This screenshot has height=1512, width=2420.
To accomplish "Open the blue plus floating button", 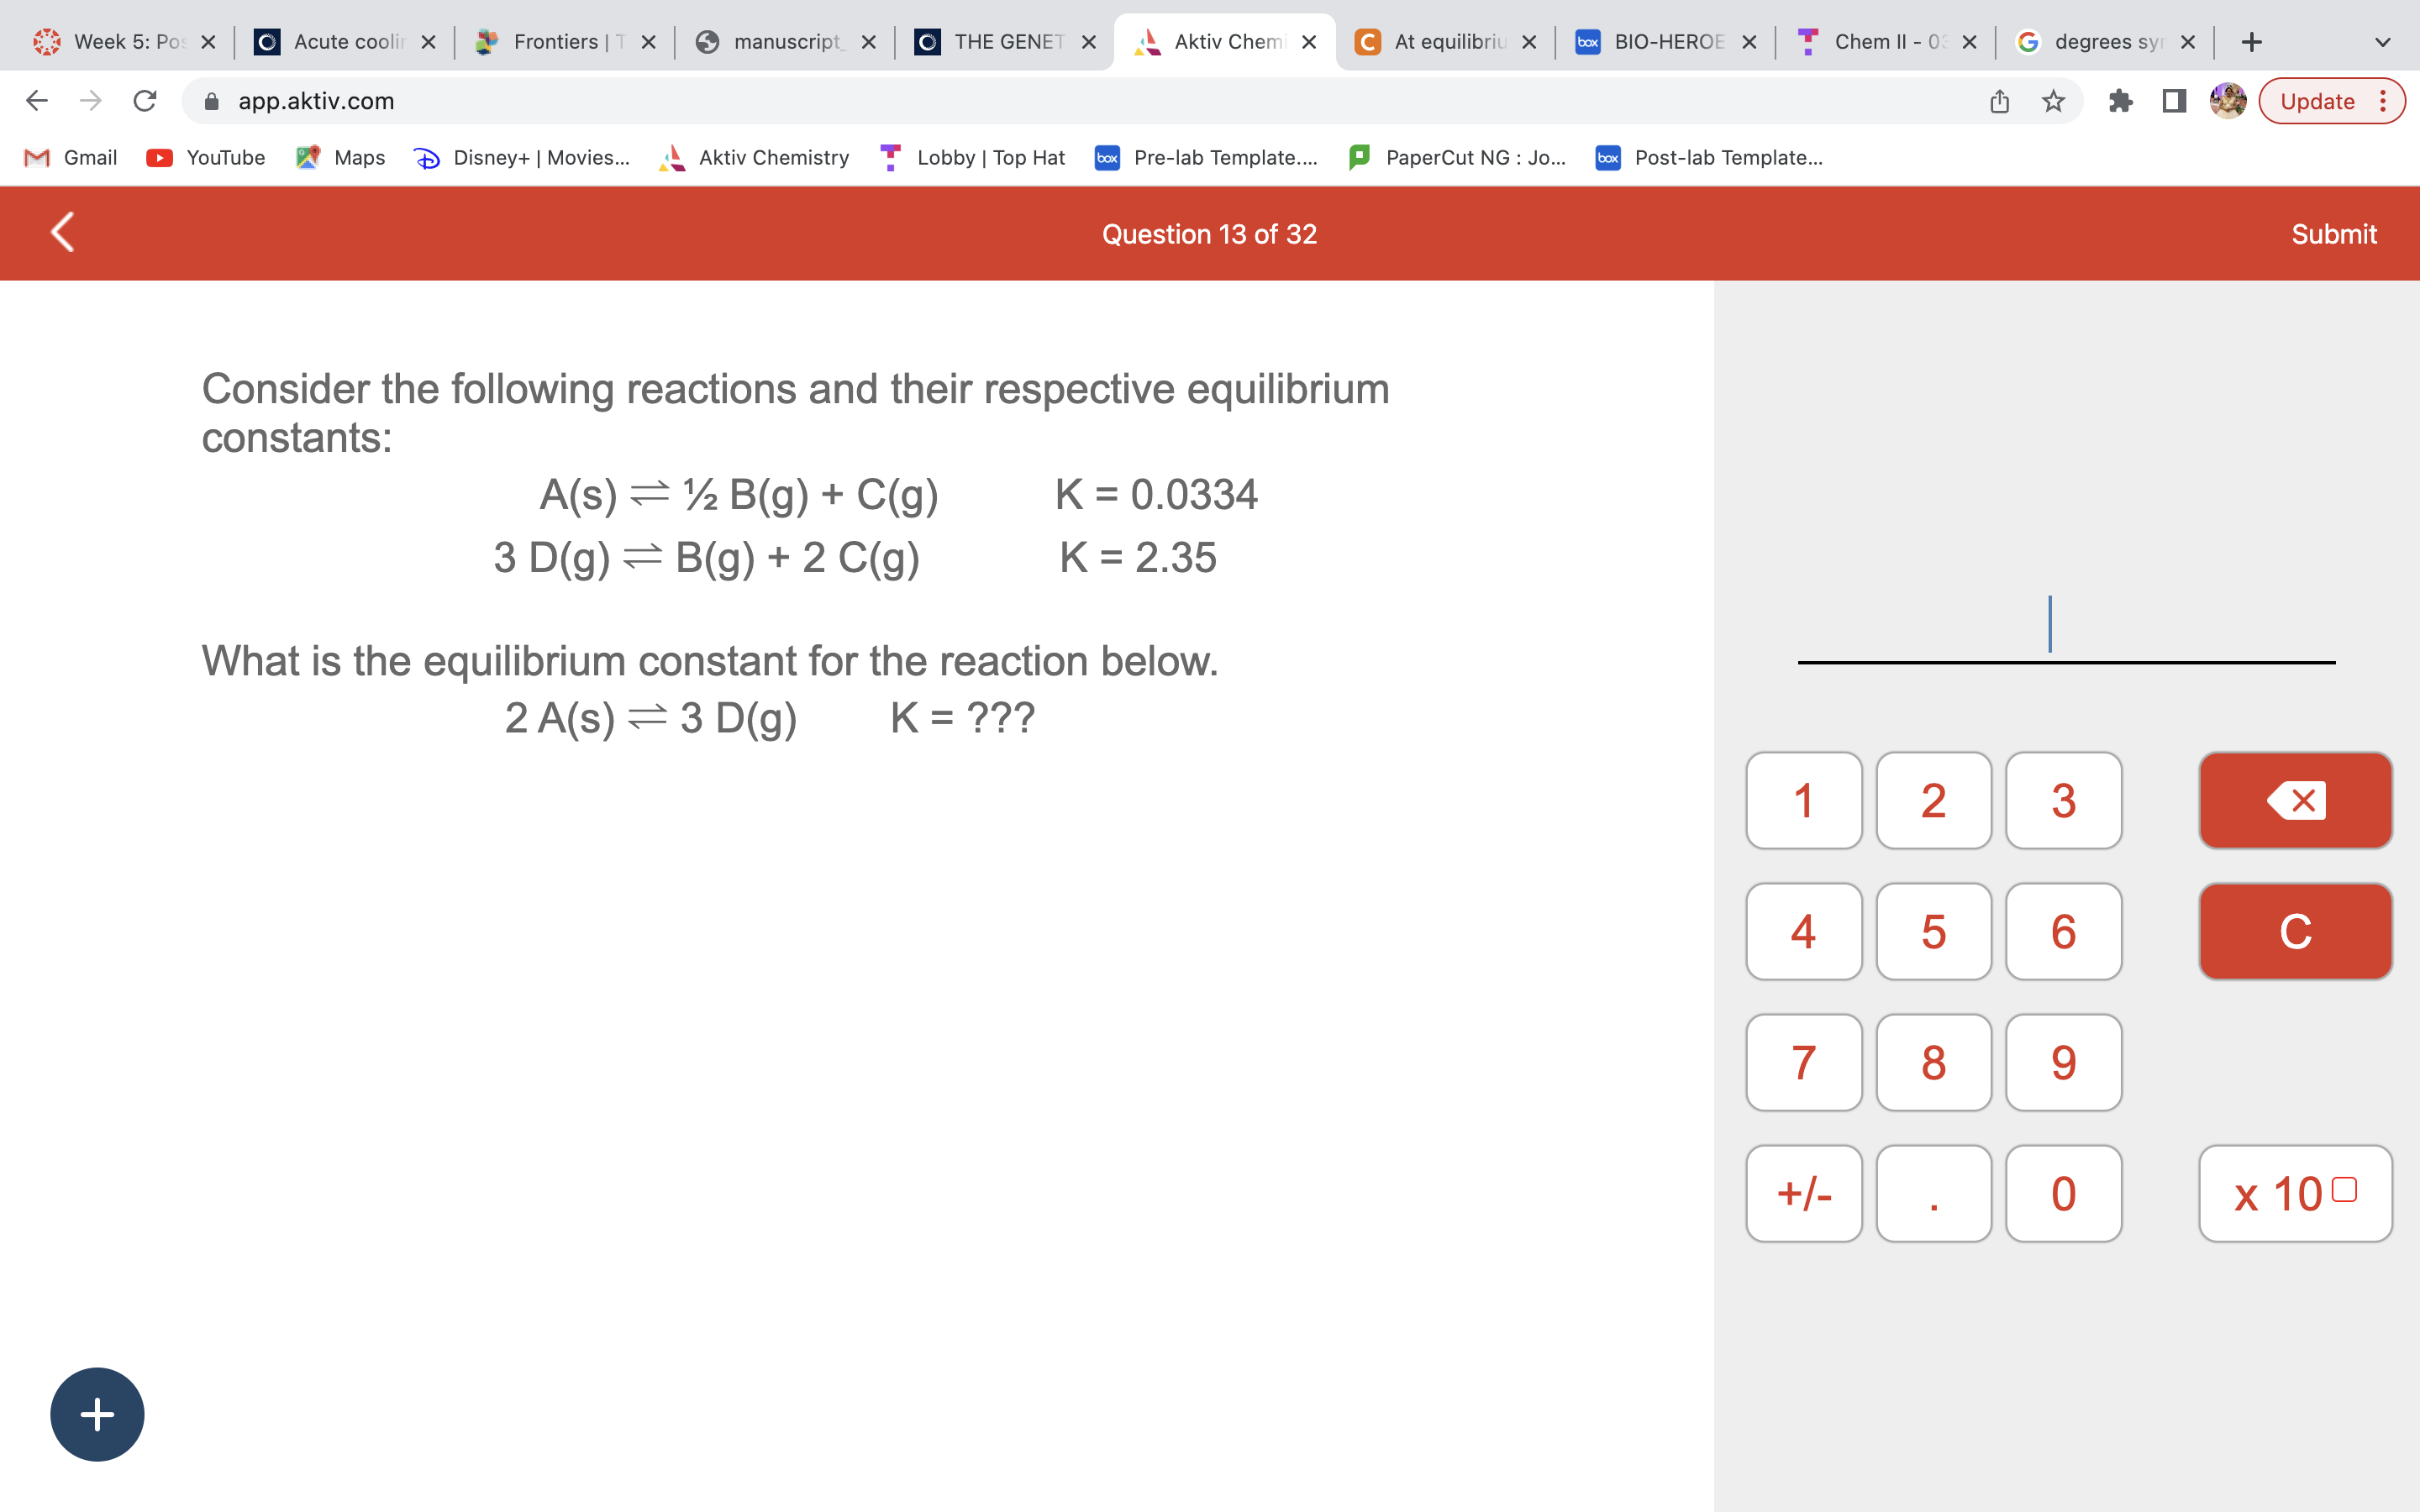I will [97, 1414].
